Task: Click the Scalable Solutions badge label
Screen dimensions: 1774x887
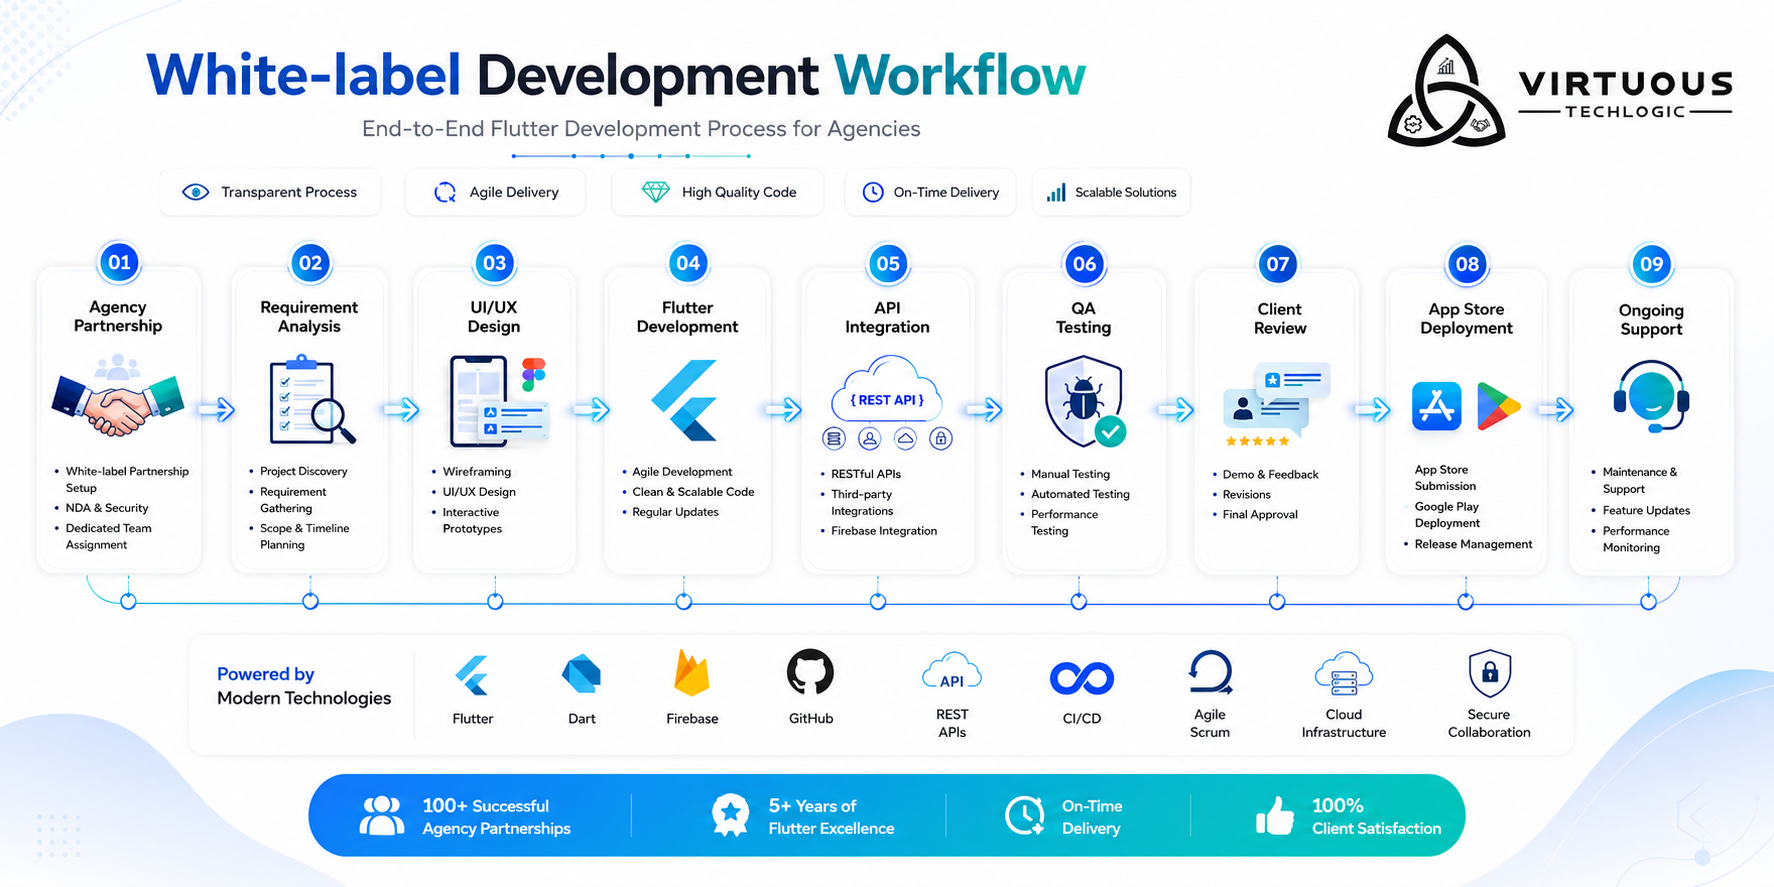Action: coord(1126,192)
